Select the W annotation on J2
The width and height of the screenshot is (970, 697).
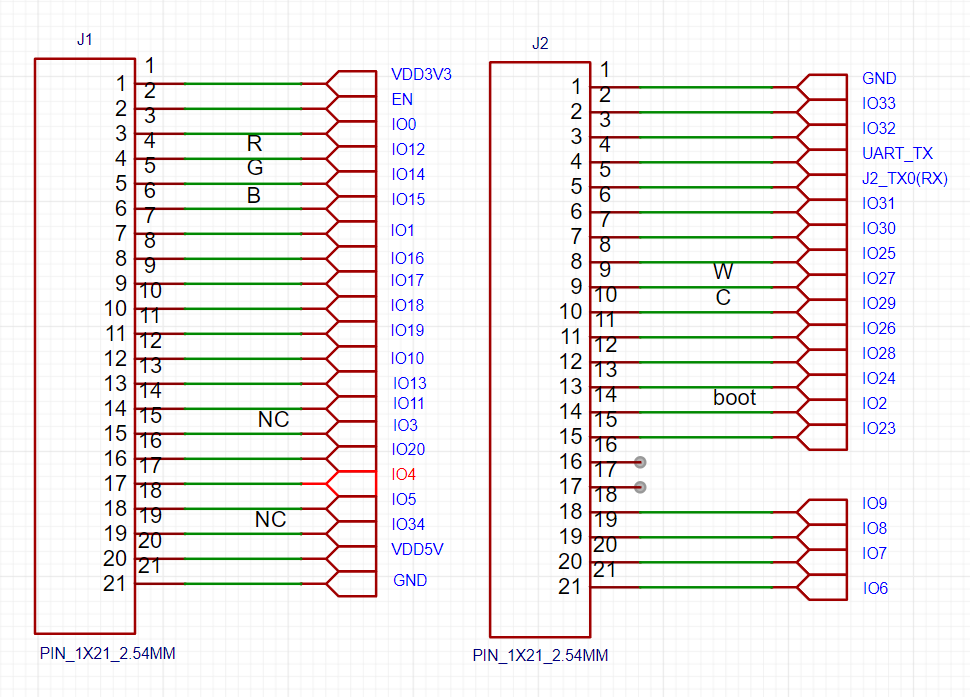723,272
